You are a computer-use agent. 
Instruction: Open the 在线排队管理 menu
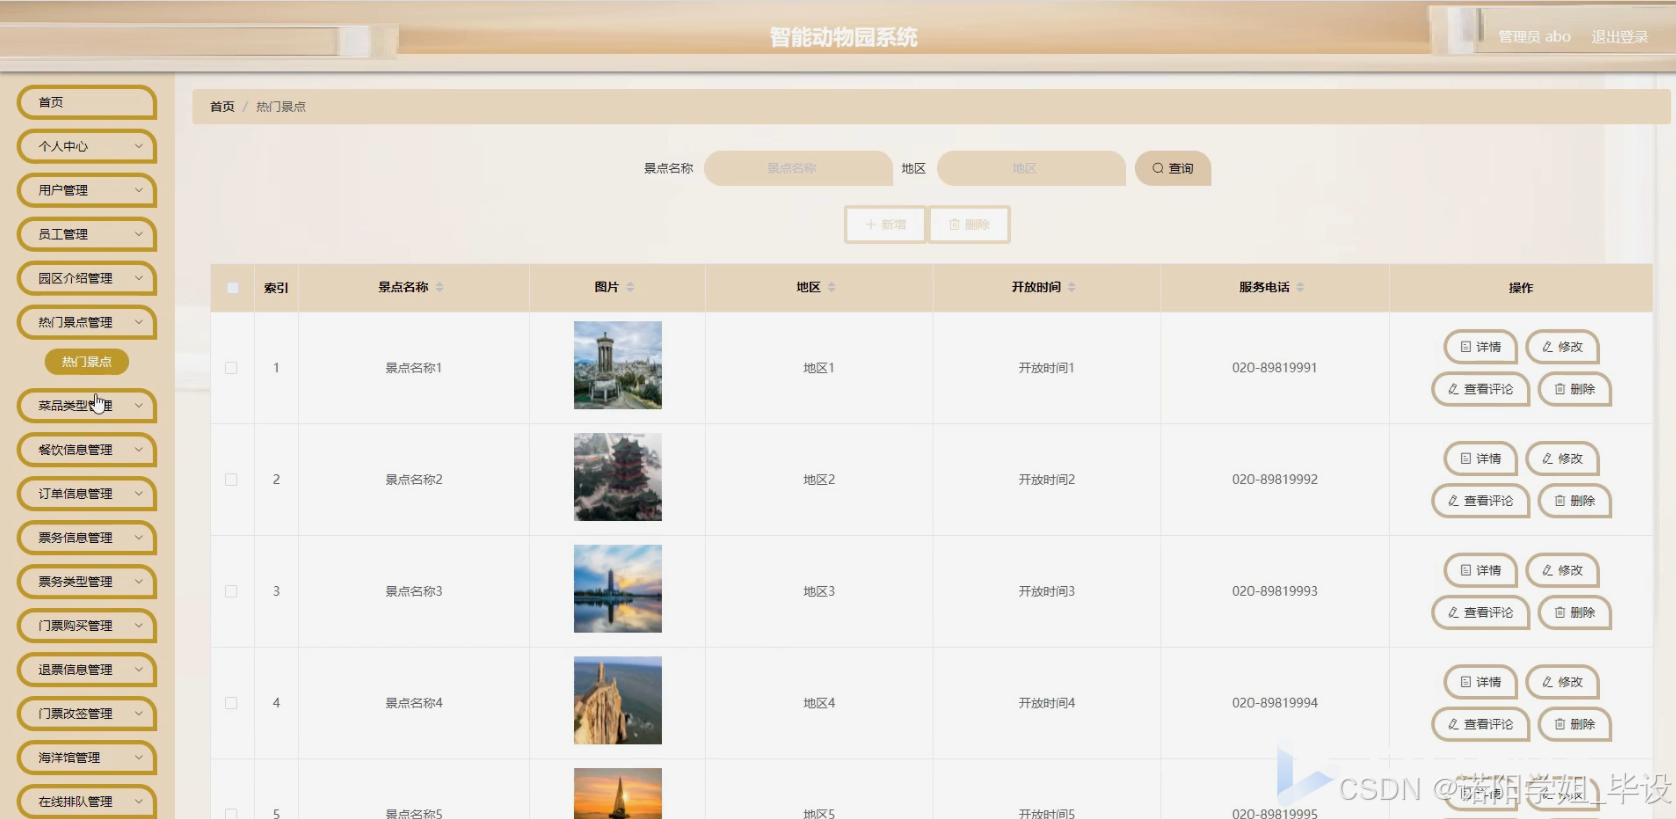click(87, 802)
